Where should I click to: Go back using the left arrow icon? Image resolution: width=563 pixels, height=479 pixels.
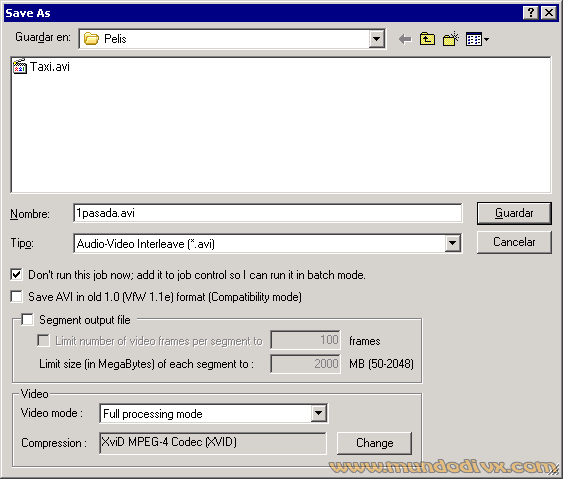(x=405, y=39)
